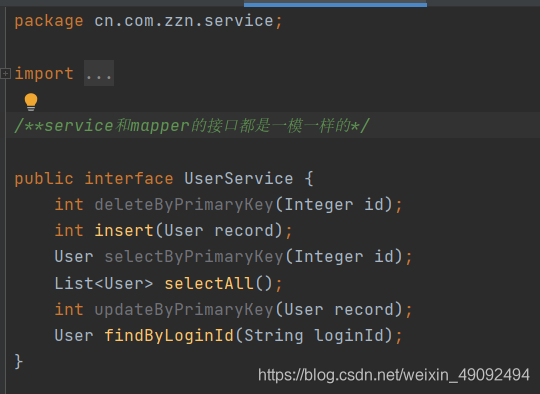The width and height of the screenshot is (540, 394).
Task: Click User return type of selectByPrimaryKey
Action: (x=74, y=257)
